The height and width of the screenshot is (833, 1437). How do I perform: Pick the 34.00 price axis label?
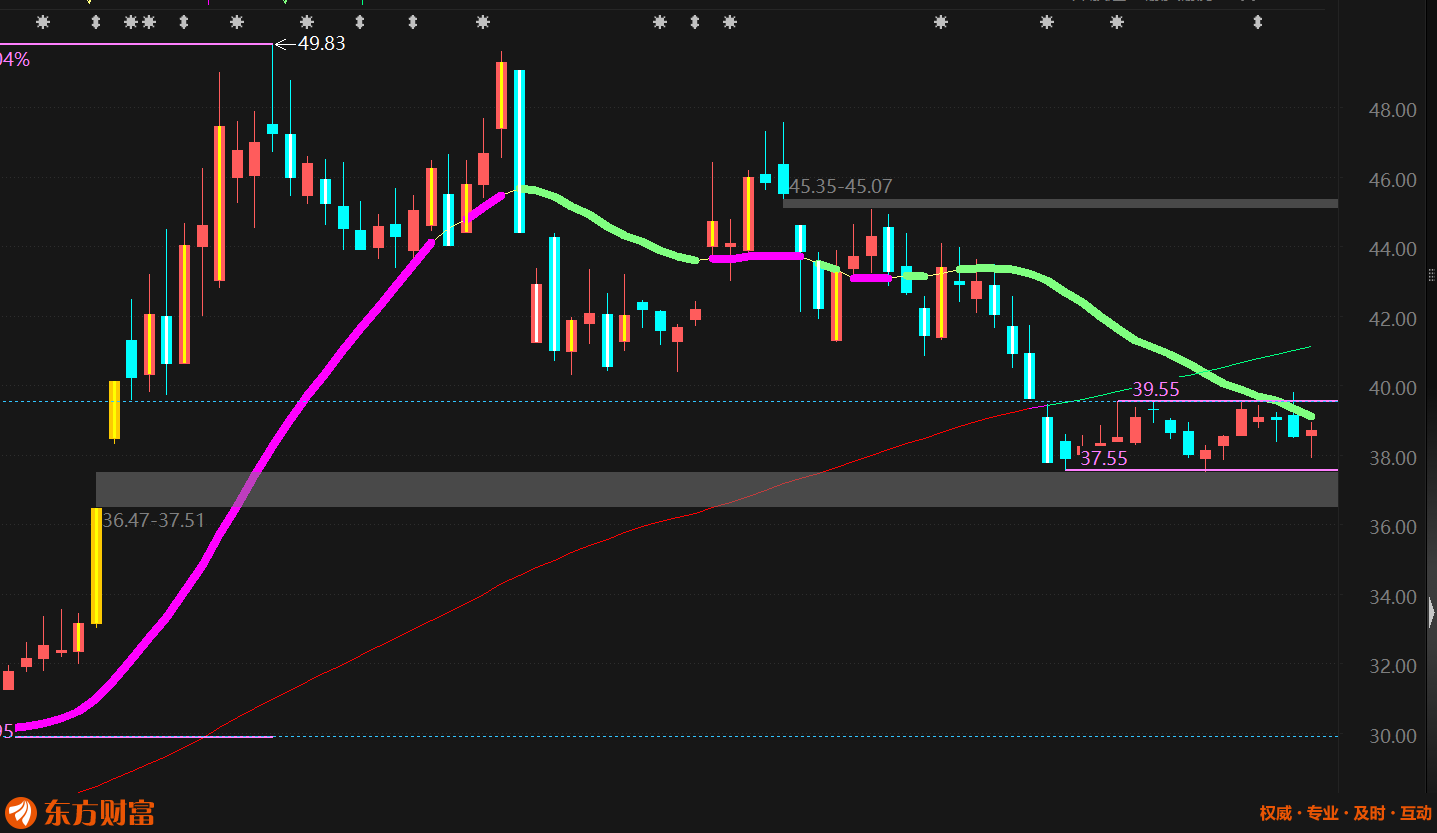1392,597
